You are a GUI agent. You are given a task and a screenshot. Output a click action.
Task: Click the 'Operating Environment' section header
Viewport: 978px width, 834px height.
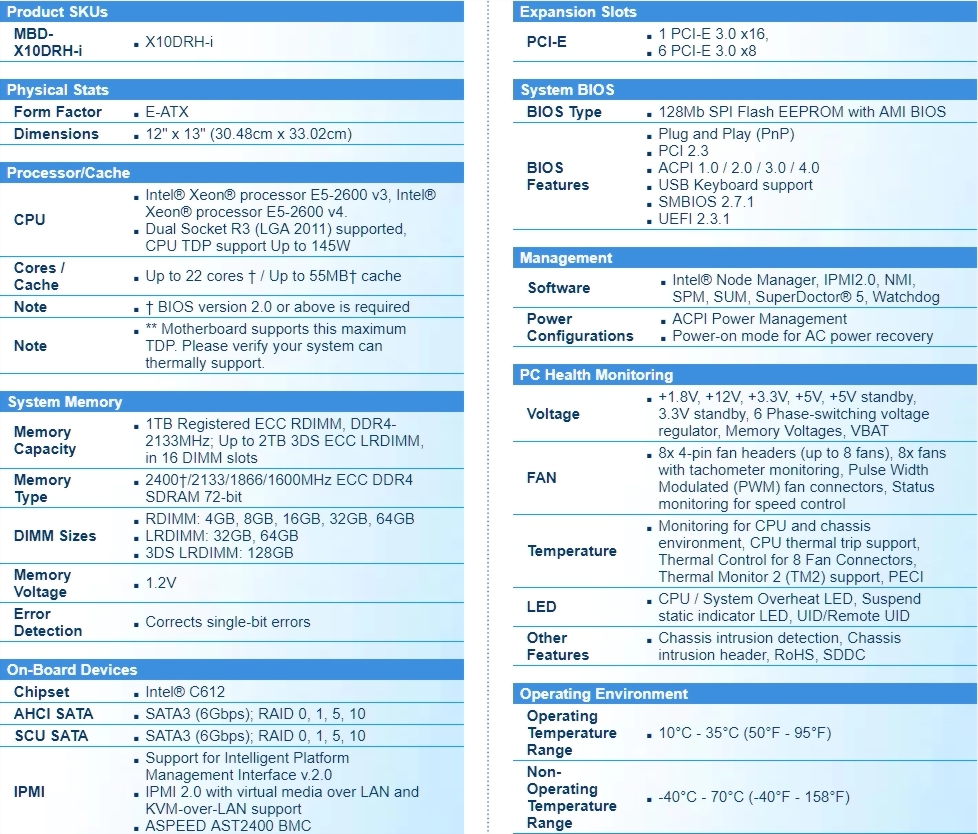click(x=745, y=694)
